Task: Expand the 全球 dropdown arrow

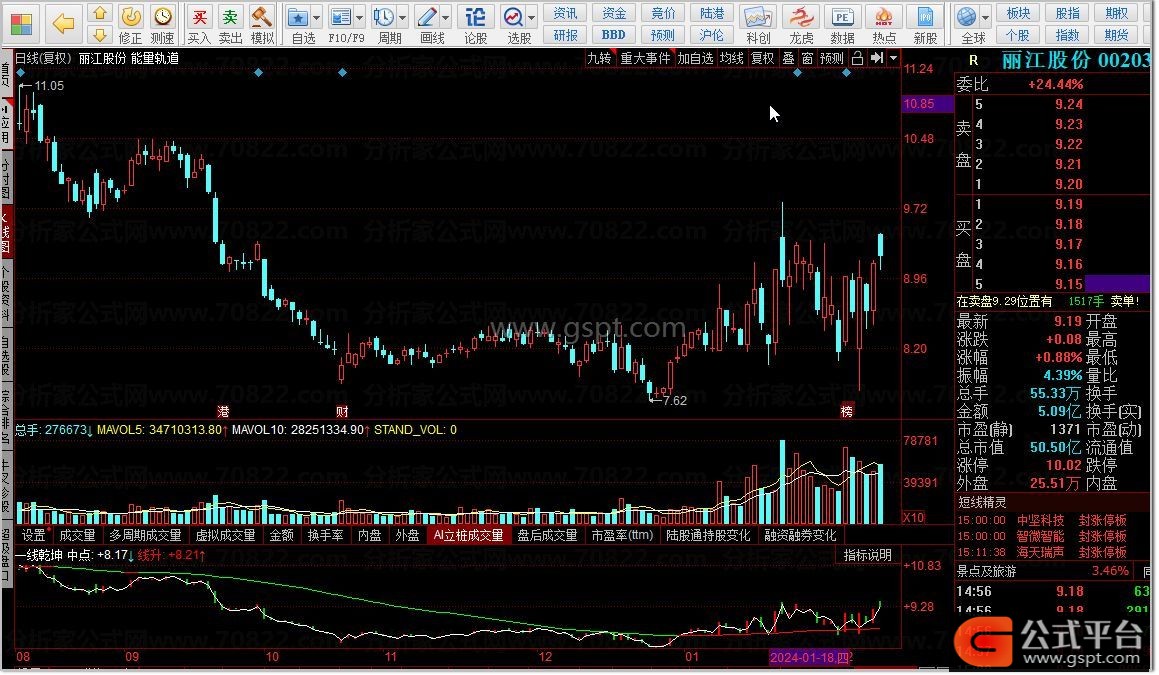Action: click(985, 17)
